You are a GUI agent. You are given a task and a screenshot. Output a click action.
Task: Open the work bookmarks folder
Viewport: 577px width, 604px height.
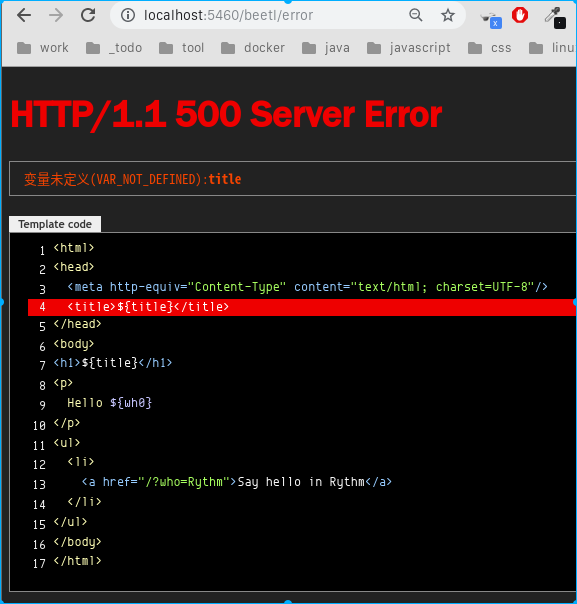coord(43,48)
